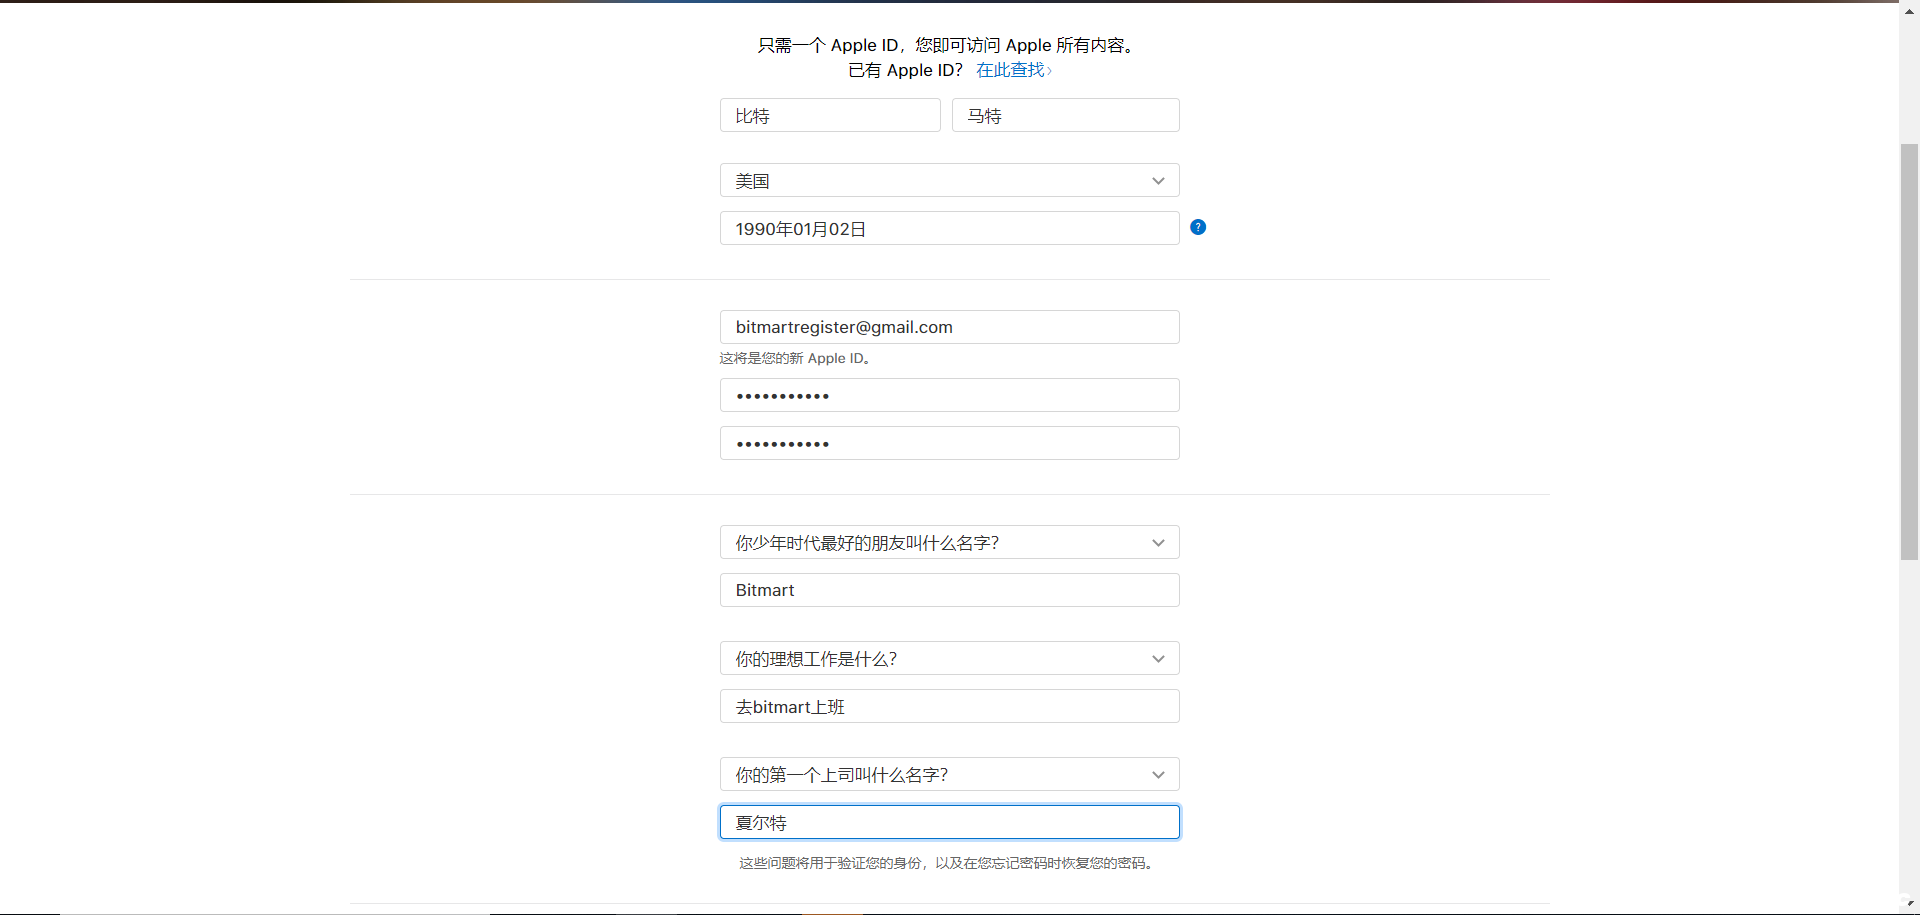Click the chevron arrow beside 美国
This screenshot has width=1920, height=915.
coord(1158,181)
